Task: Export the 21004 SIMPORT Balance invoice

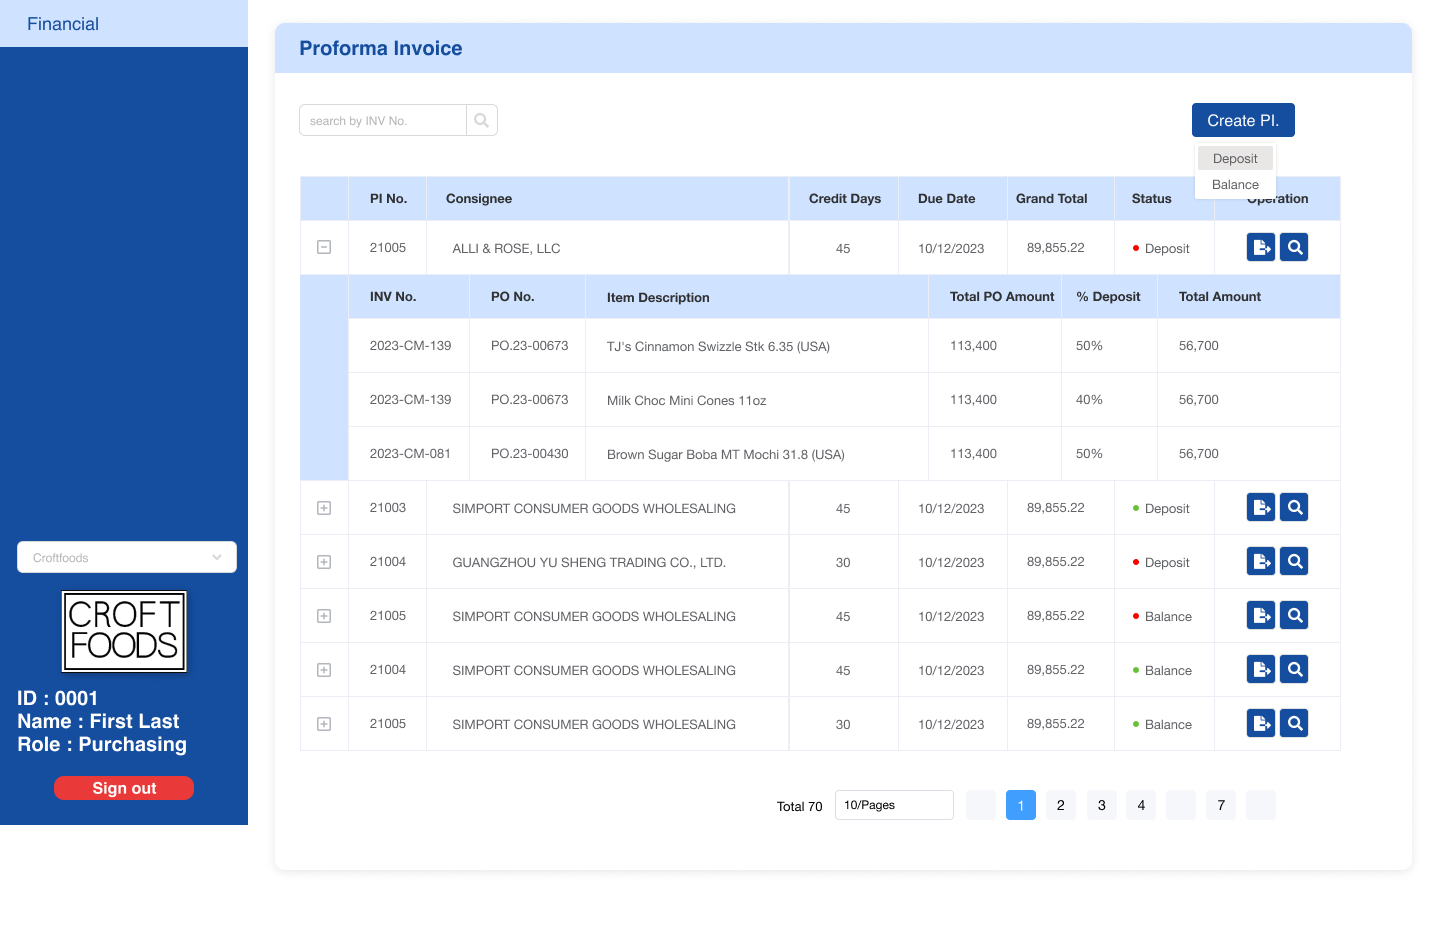Action: point(1261,669)
